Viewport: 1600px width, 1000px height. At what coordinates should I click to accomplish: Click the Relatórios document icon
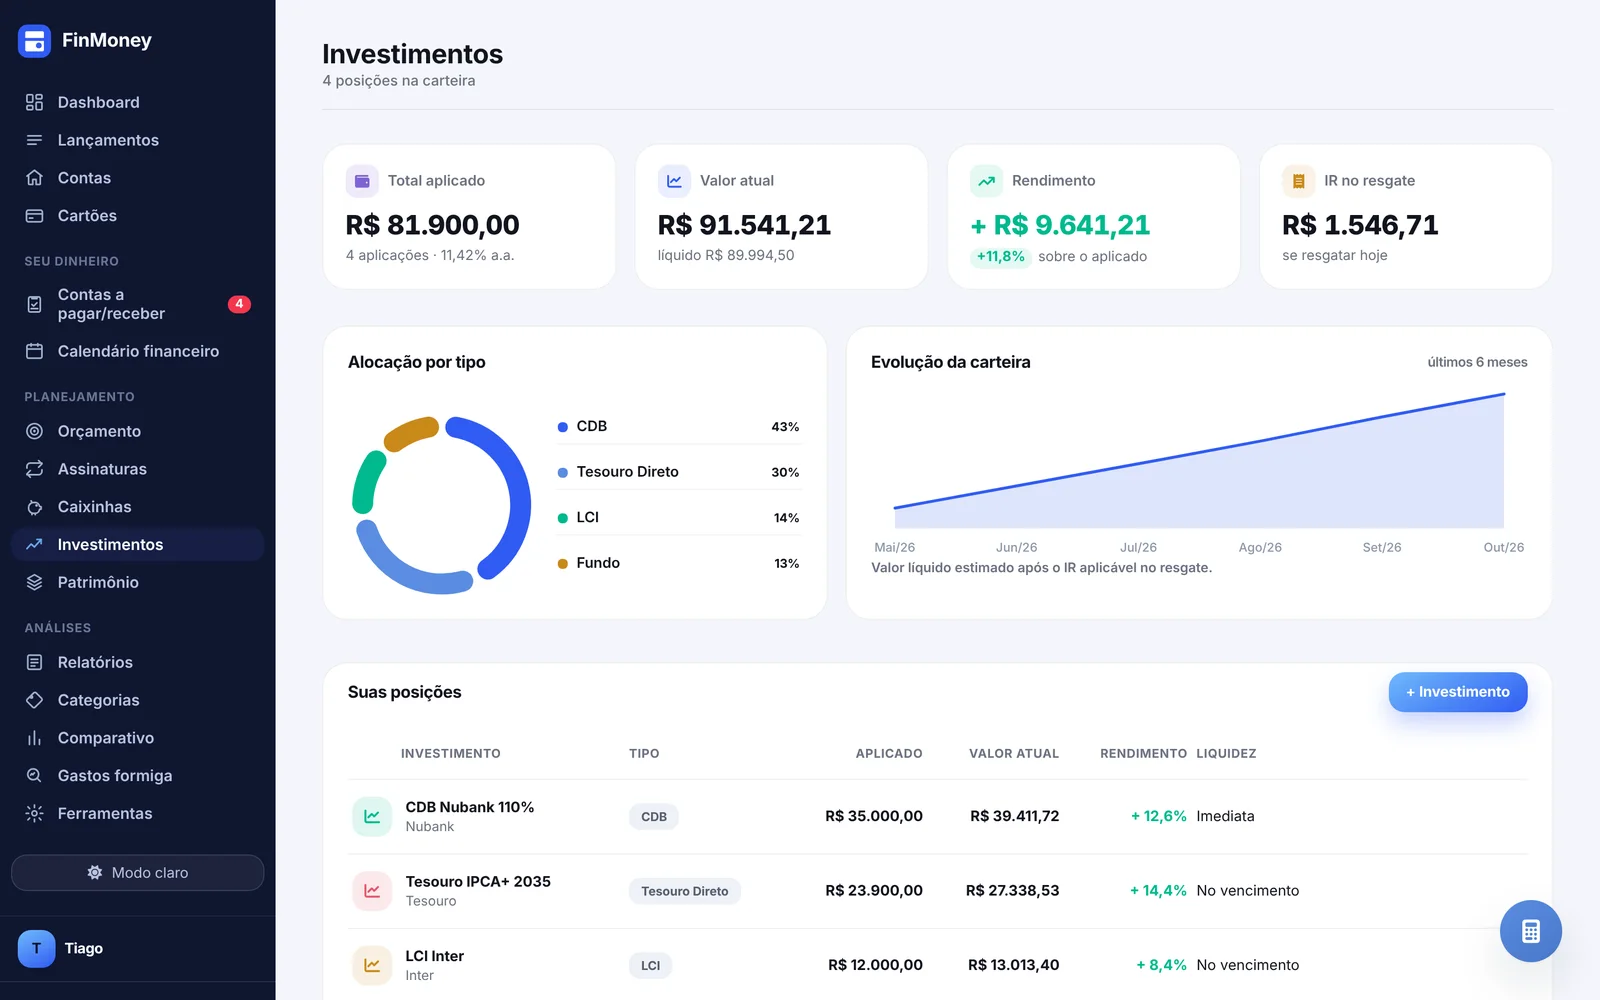pyautogui.click(x=34, y=662)
